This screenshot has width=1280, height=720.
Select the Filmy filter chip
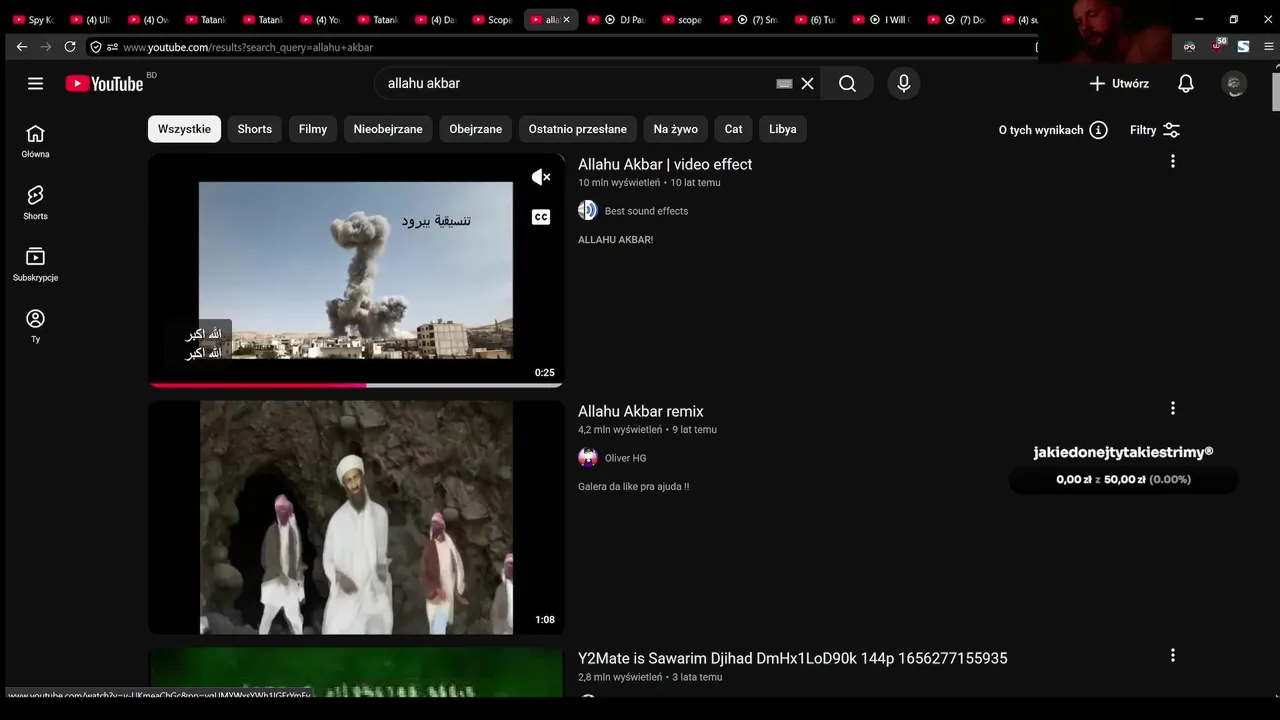coord(313,129)
